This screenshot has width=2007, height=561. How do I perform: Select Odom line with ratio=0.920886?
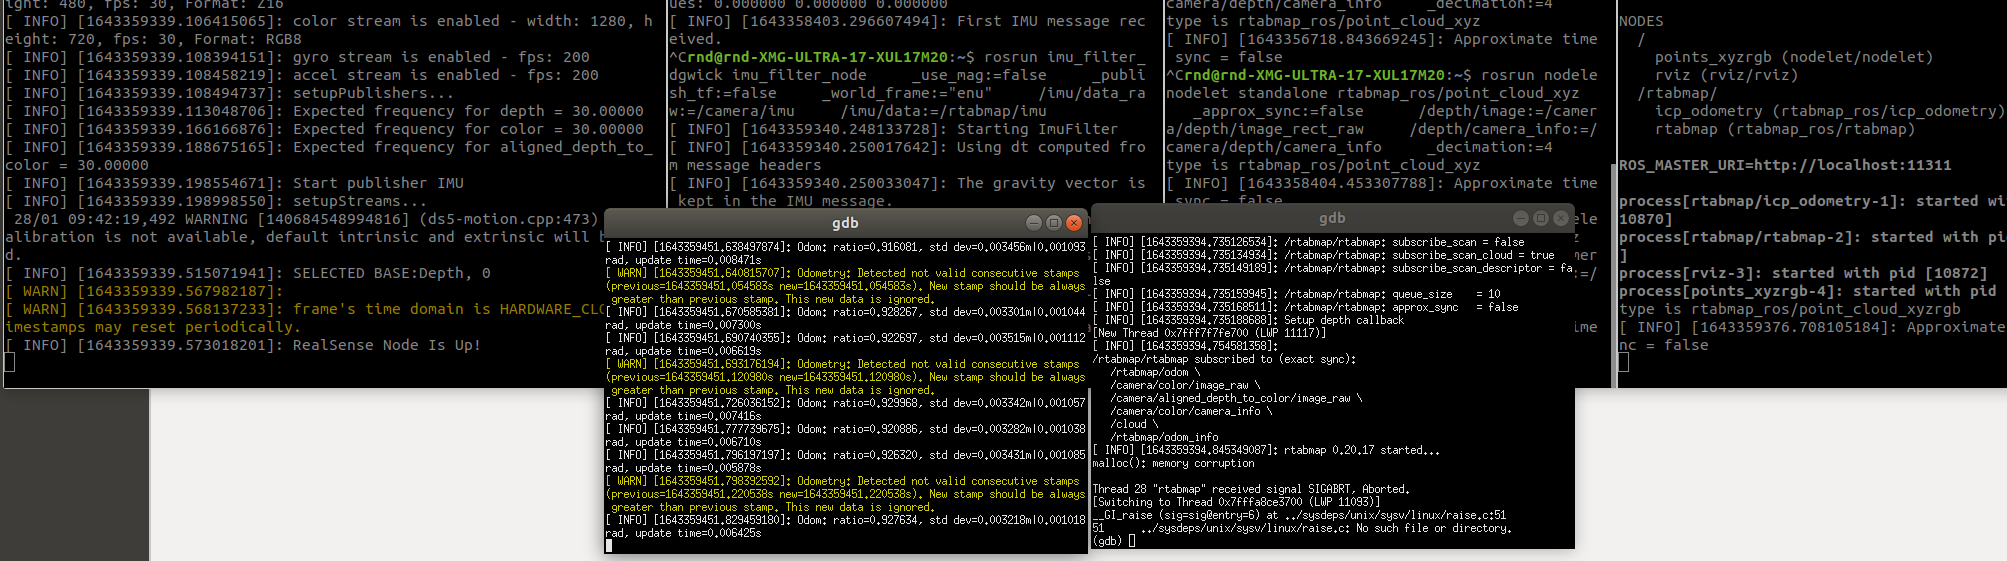pos(846,435)
